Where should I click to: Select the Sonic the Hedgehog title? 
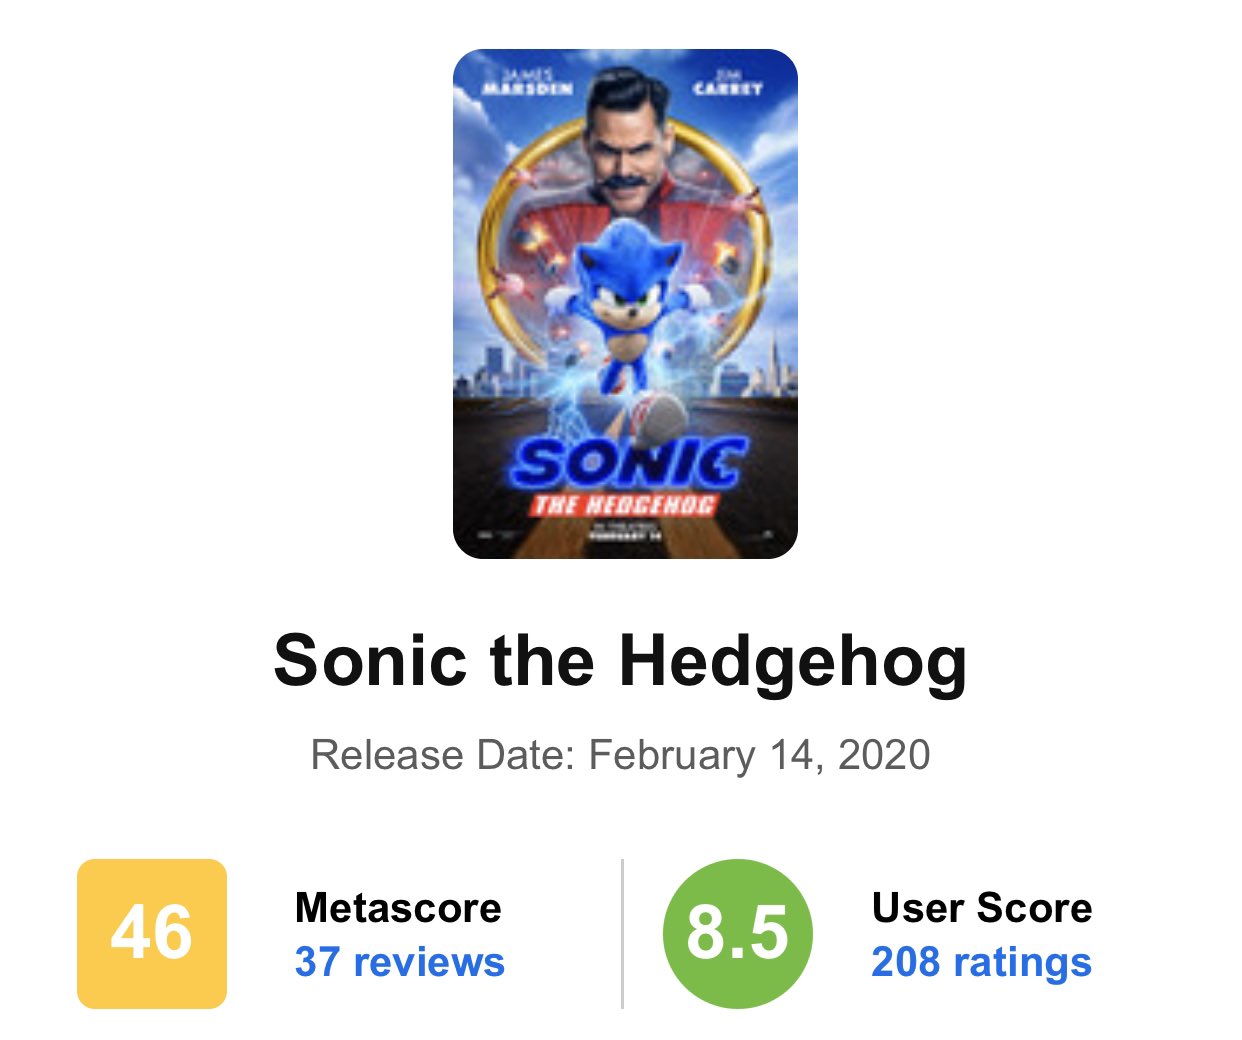(620, 661)
